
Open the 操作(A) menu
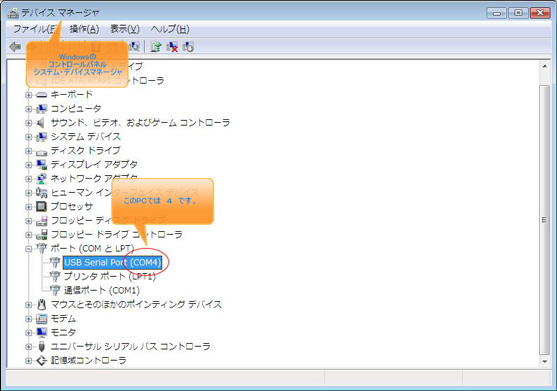point(84,29)
